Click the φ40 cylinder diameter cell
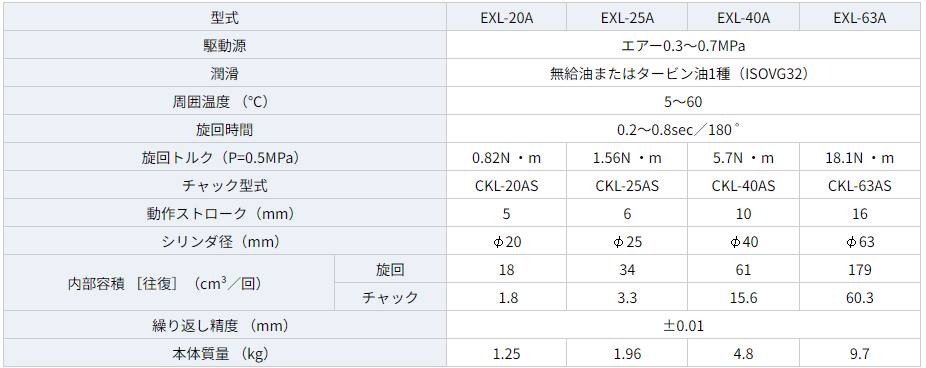Image resolution: width=926 pixels, height=368 pixels. tap(744, 242)
